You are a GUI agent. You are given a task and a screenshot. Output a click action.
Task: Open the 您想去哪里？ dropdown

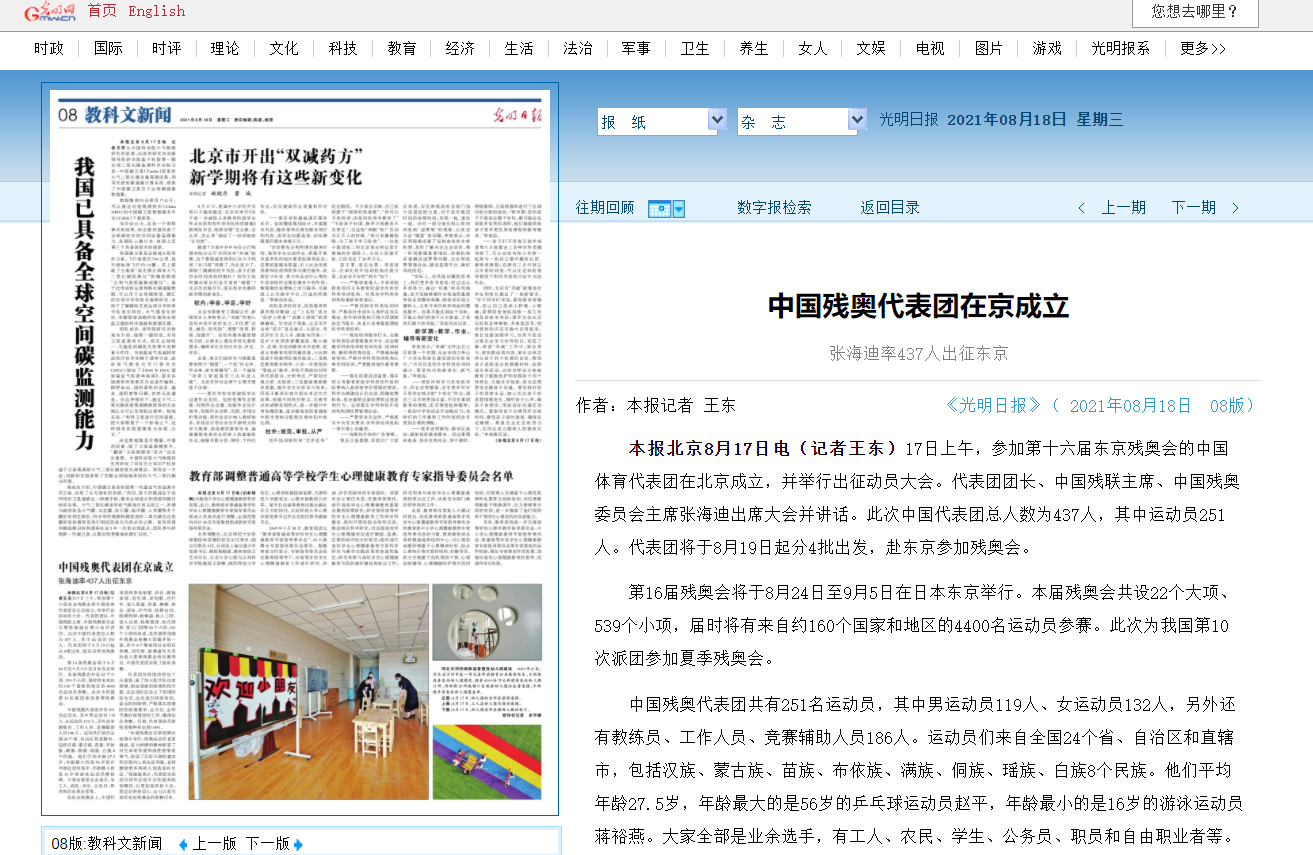tap(1194, 12)
